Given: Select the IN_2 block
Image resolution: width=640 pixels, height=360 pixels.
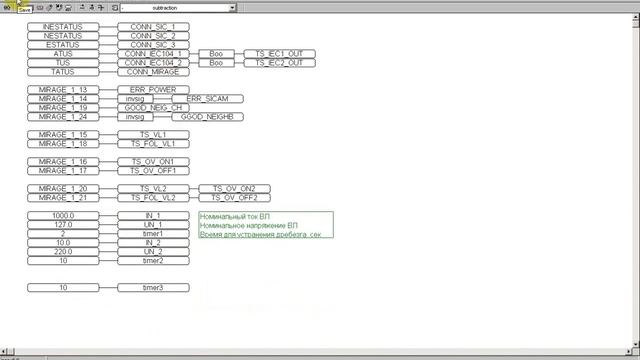Looking at the screenshot, I should pos(153,242).
